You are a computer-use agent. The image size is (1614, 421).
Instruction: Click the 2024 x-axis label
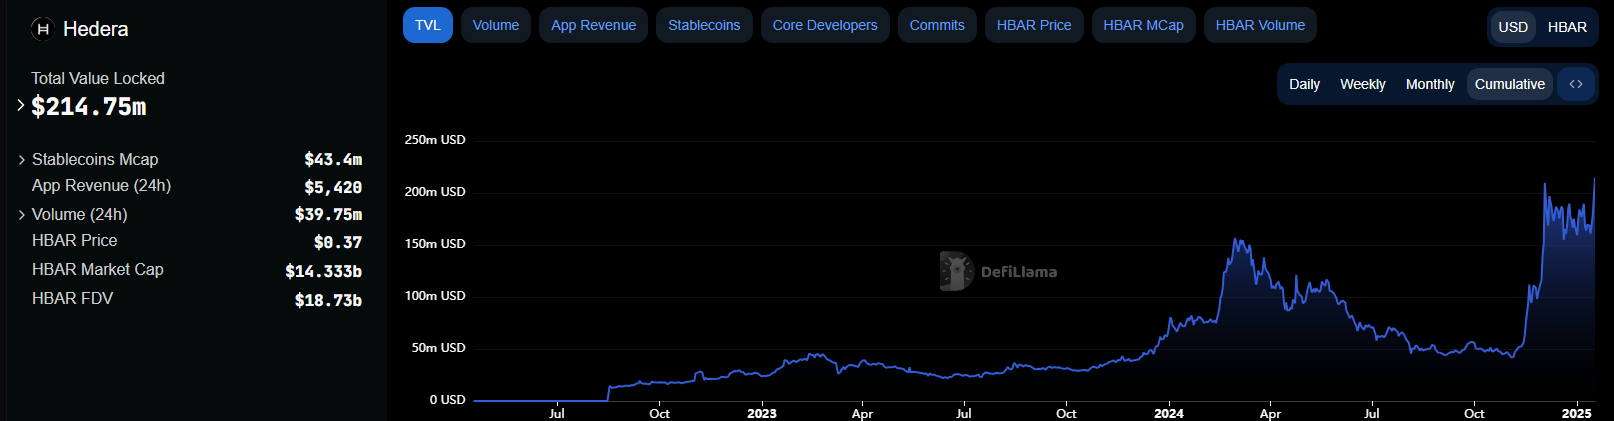click(1168, 413)
